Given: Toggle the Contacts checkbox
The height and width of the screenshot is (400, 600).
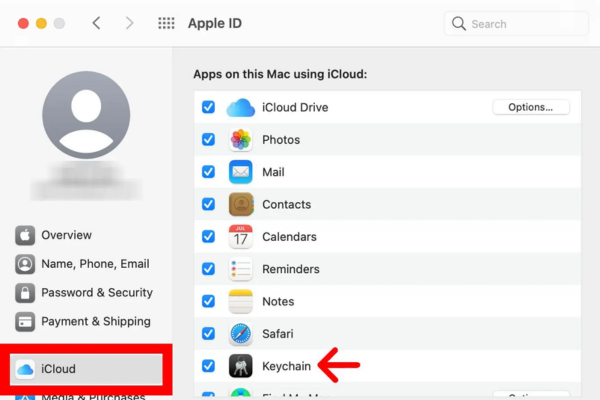Looking at the screenshot, I should 208,204.
